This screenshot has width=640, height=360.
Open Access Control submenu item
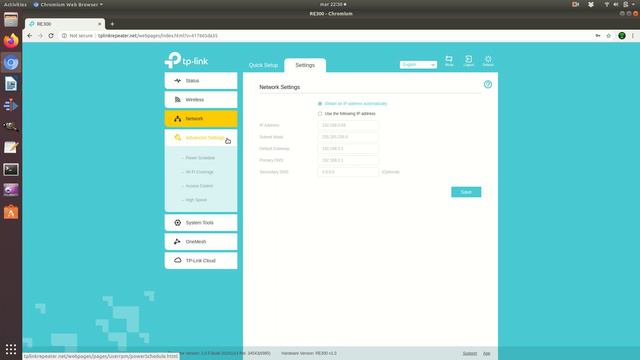(199, 186)
